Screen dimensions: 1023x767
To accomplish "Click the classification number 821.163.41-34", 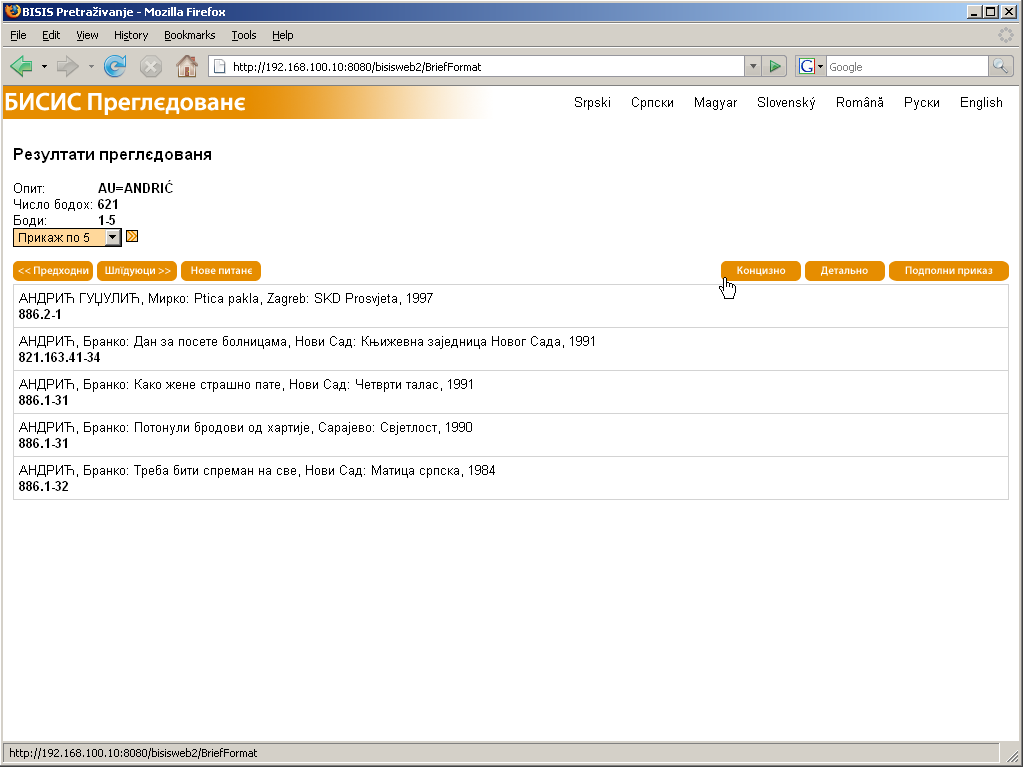I will coord(59,357).
